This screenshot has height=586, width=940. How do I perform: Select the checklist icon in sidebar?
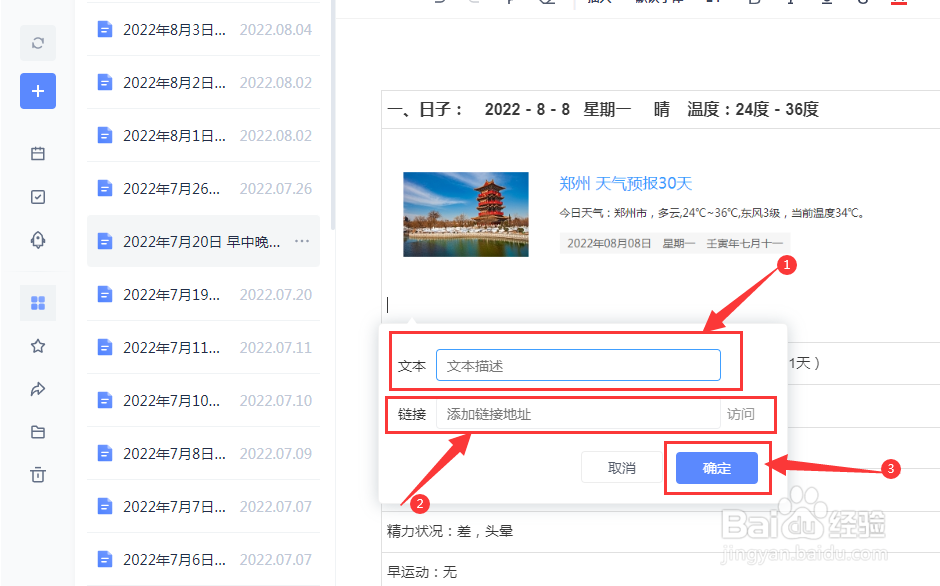(38, 196)
